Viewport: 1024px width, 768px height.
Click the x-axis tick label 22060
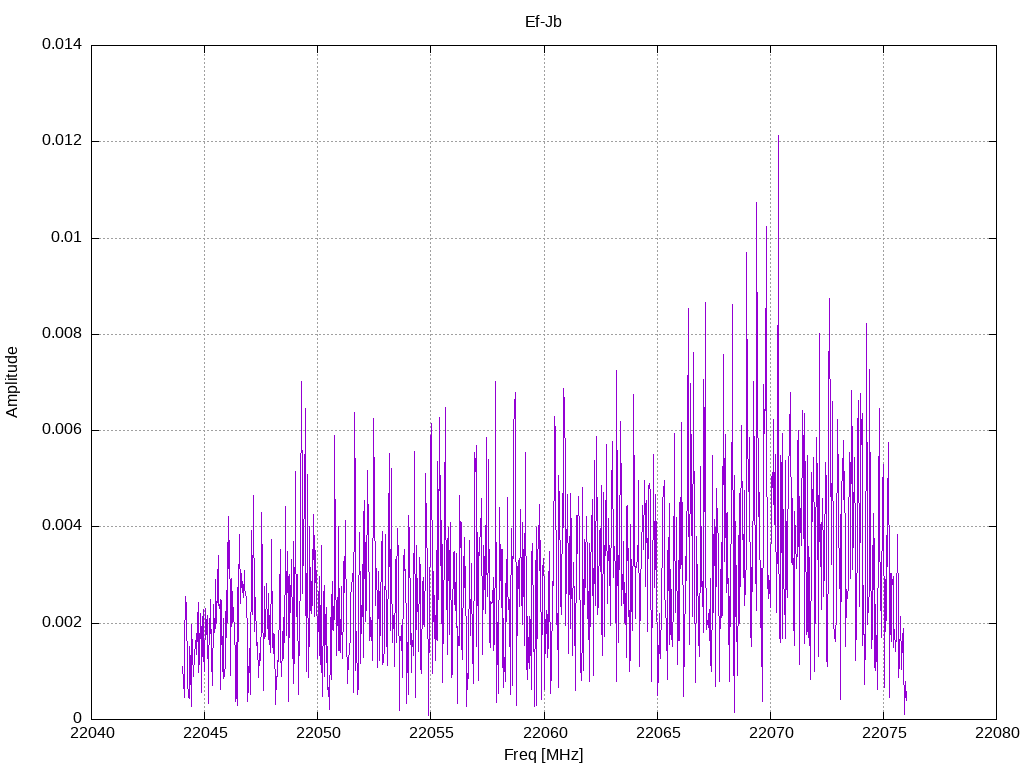(545, 733)
